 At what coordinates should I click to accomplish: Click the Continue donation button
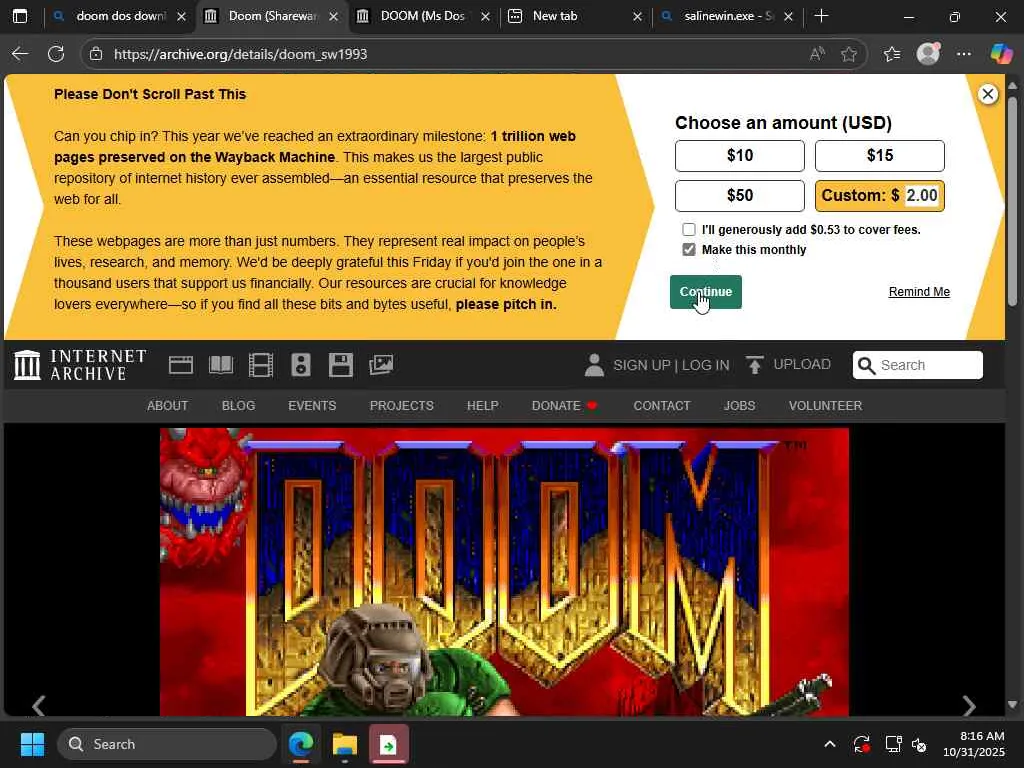[705, 292]
